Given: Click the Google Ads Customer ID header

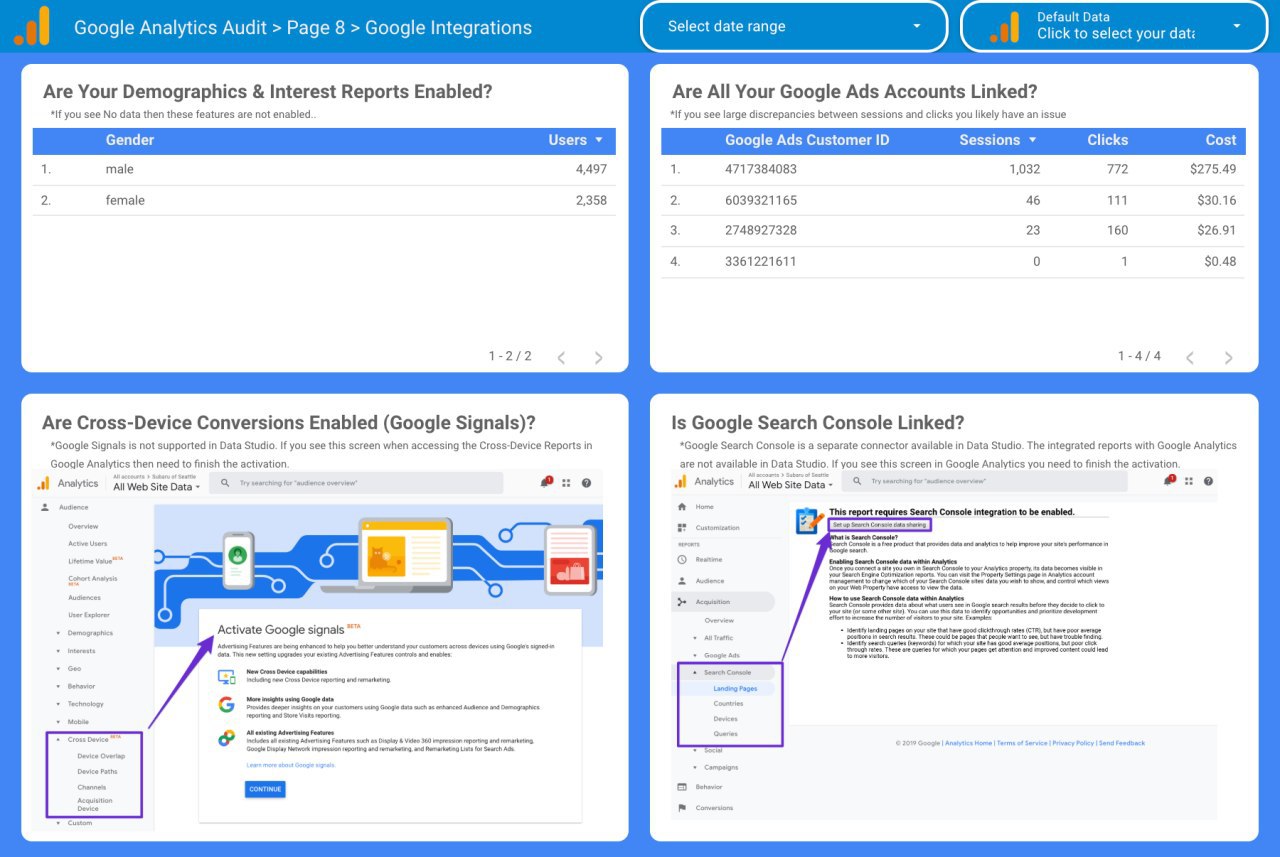Looking at the screenshot, I should (807, 140).
